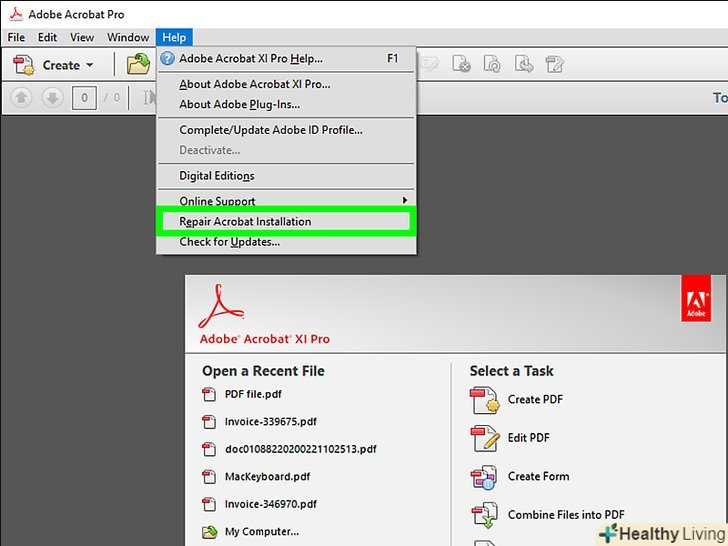Viewport: 728px width, 546px height.
Task: Open the Edit menu
Action: point(47,37)
